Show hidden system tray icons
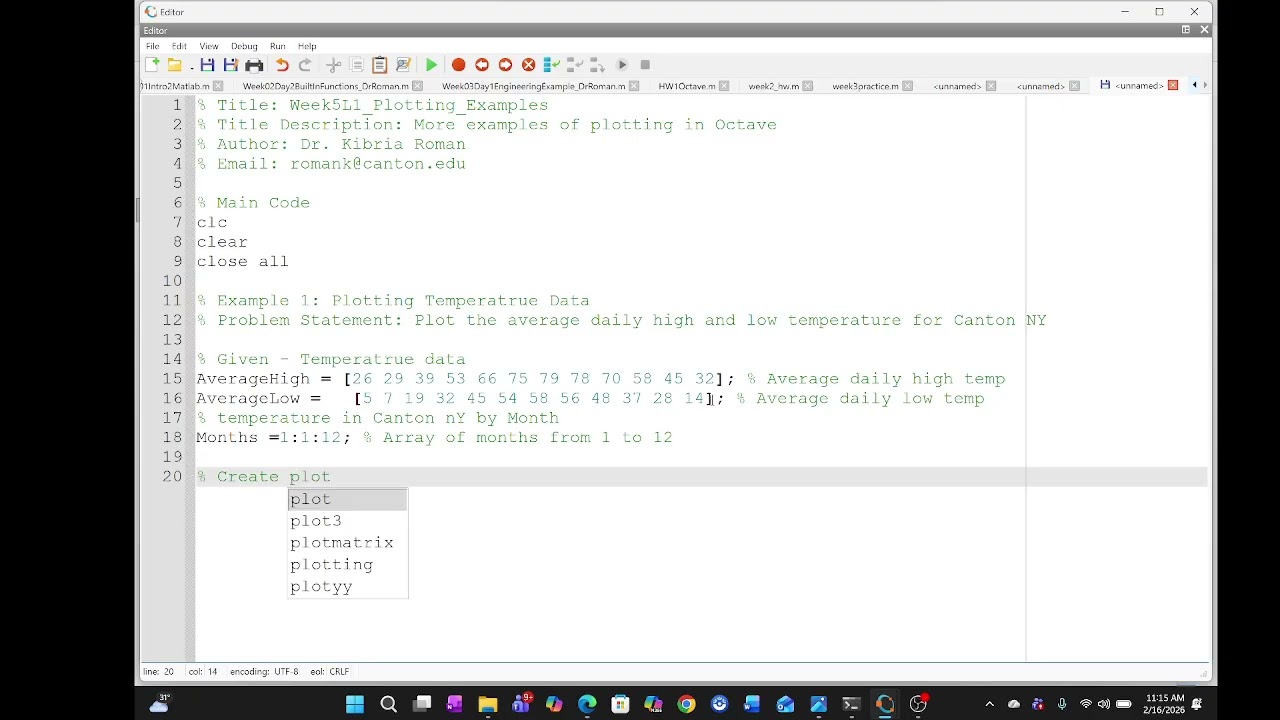Viewport: 1280px width, 720px height. [990, 705]
